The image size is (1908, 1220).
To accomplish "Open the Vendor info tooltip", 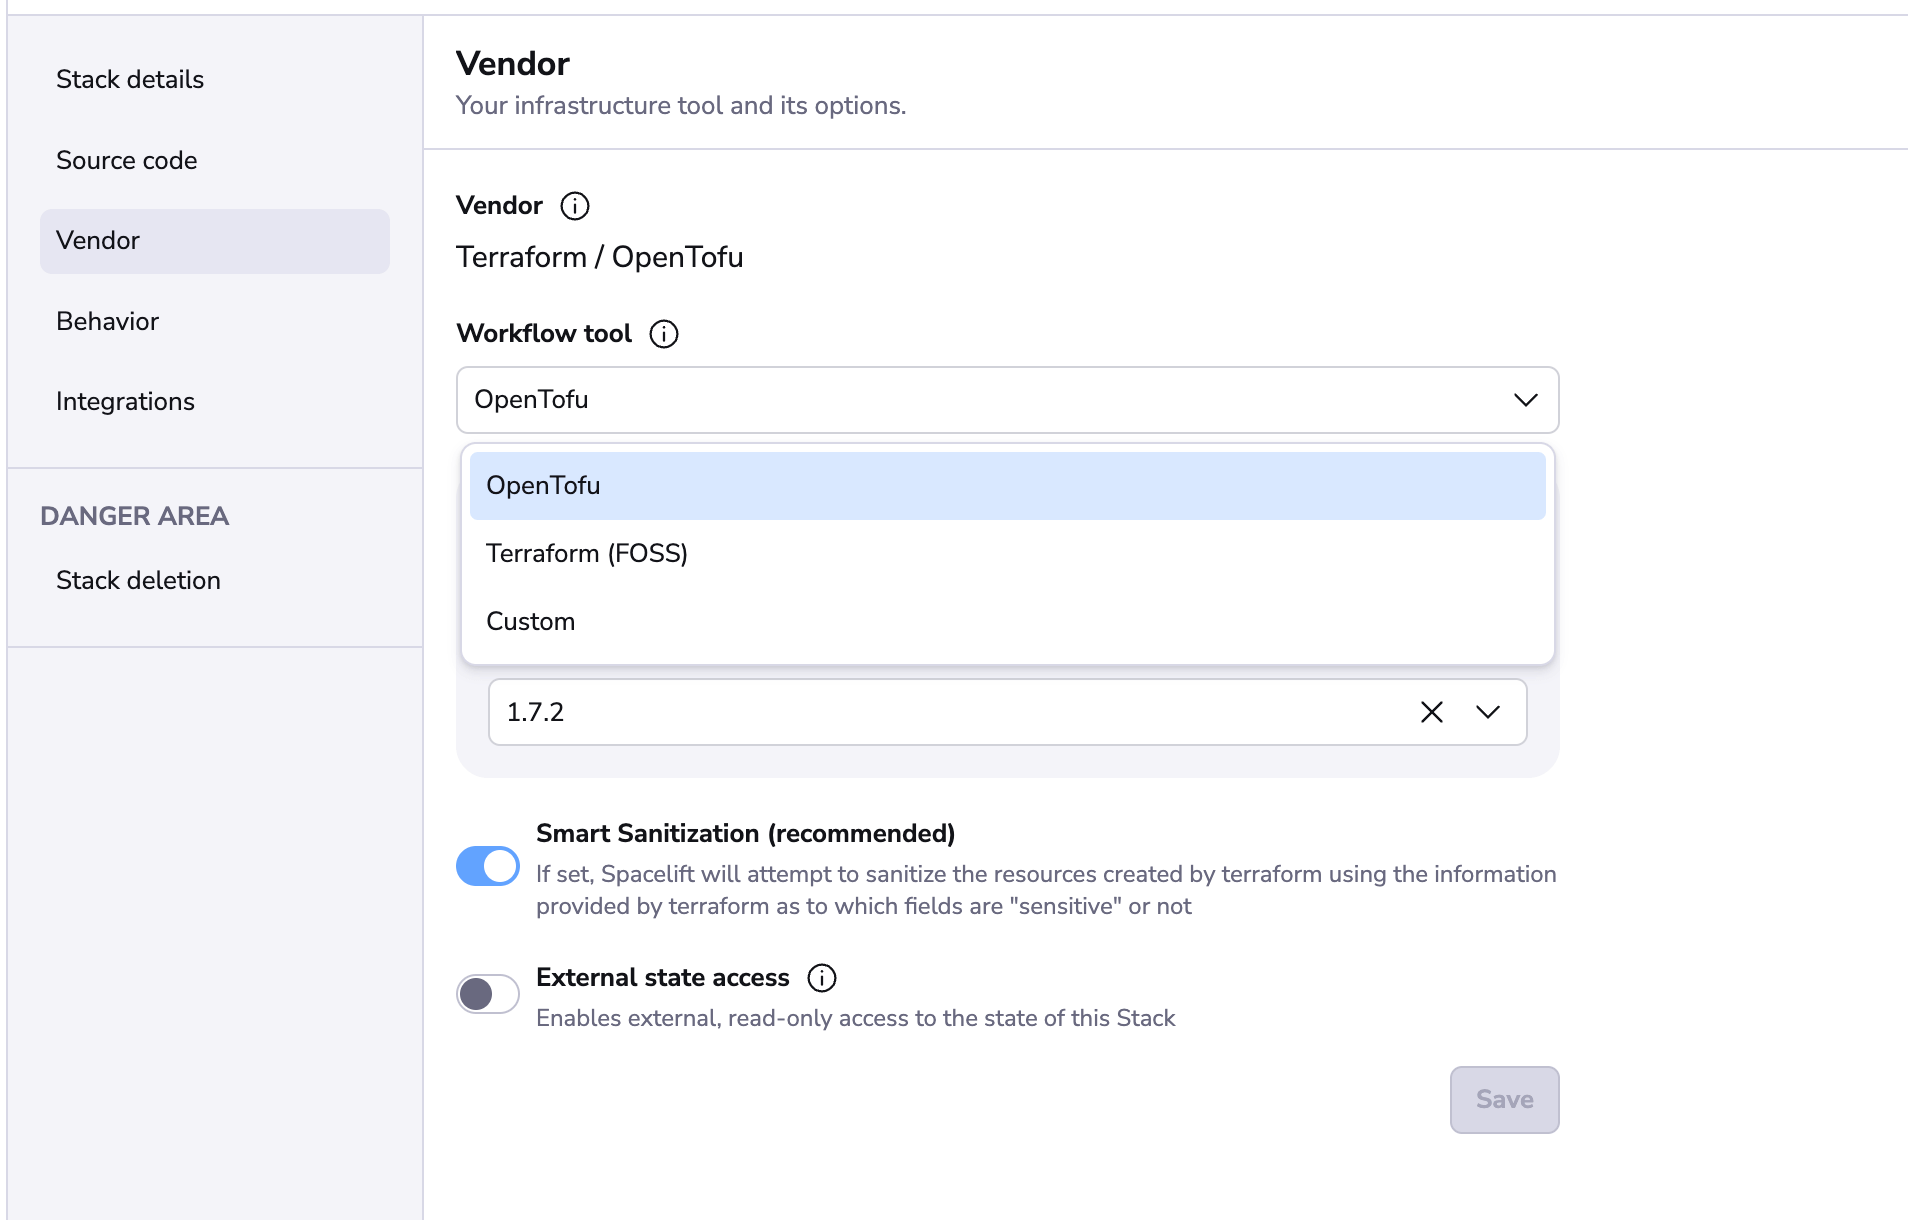I will pyautogui.click(x=573, y=206).
